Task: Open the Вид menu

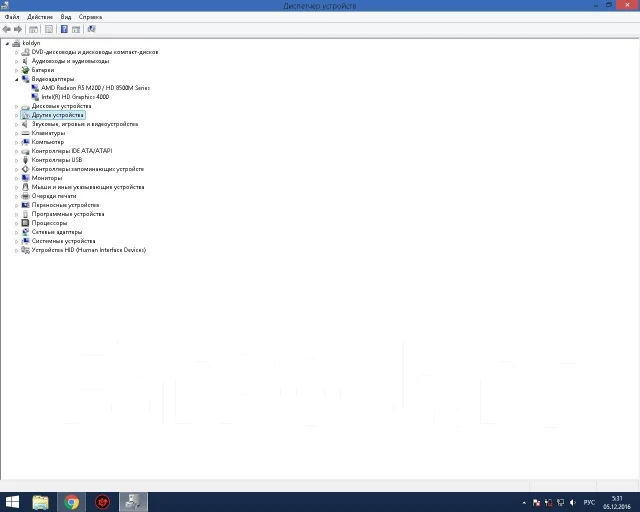Action: click(66, 17)
